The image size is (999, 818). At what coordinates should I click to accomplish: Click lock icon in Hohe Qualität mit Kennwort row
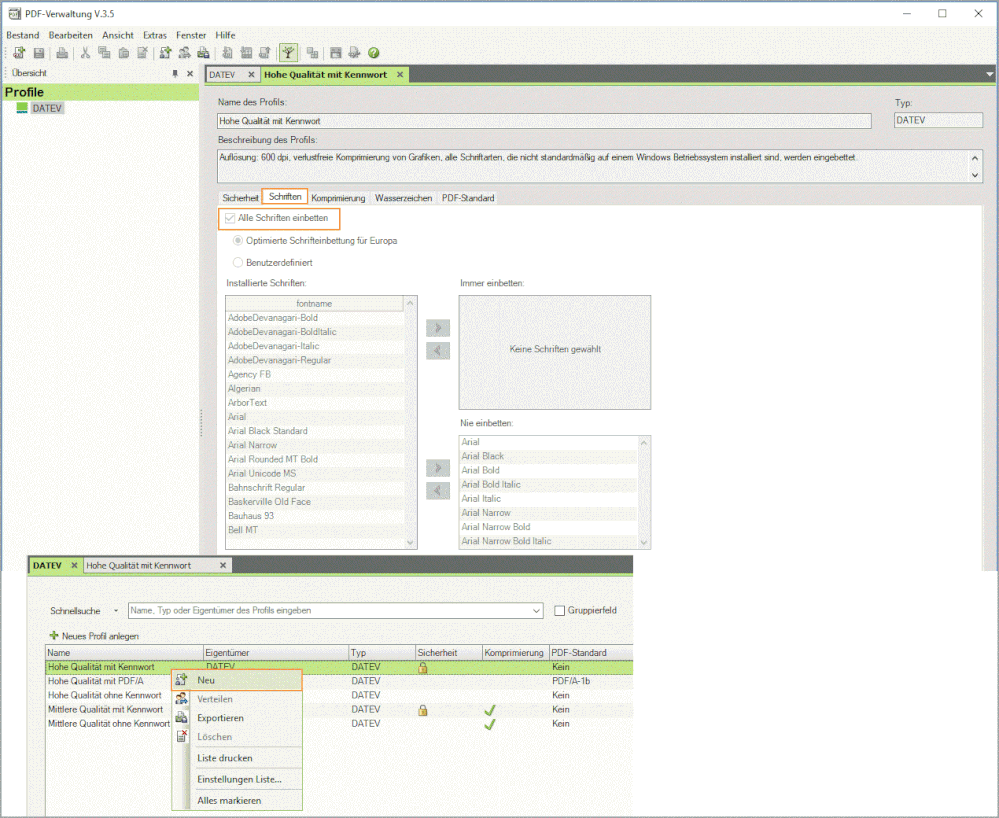[422, 668]
